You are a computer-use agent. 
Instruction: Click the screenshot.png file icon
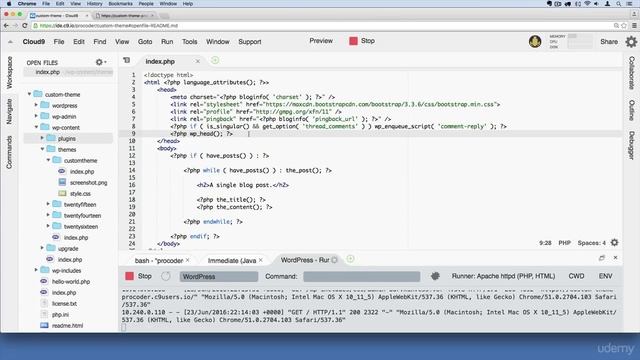point(62,182)
